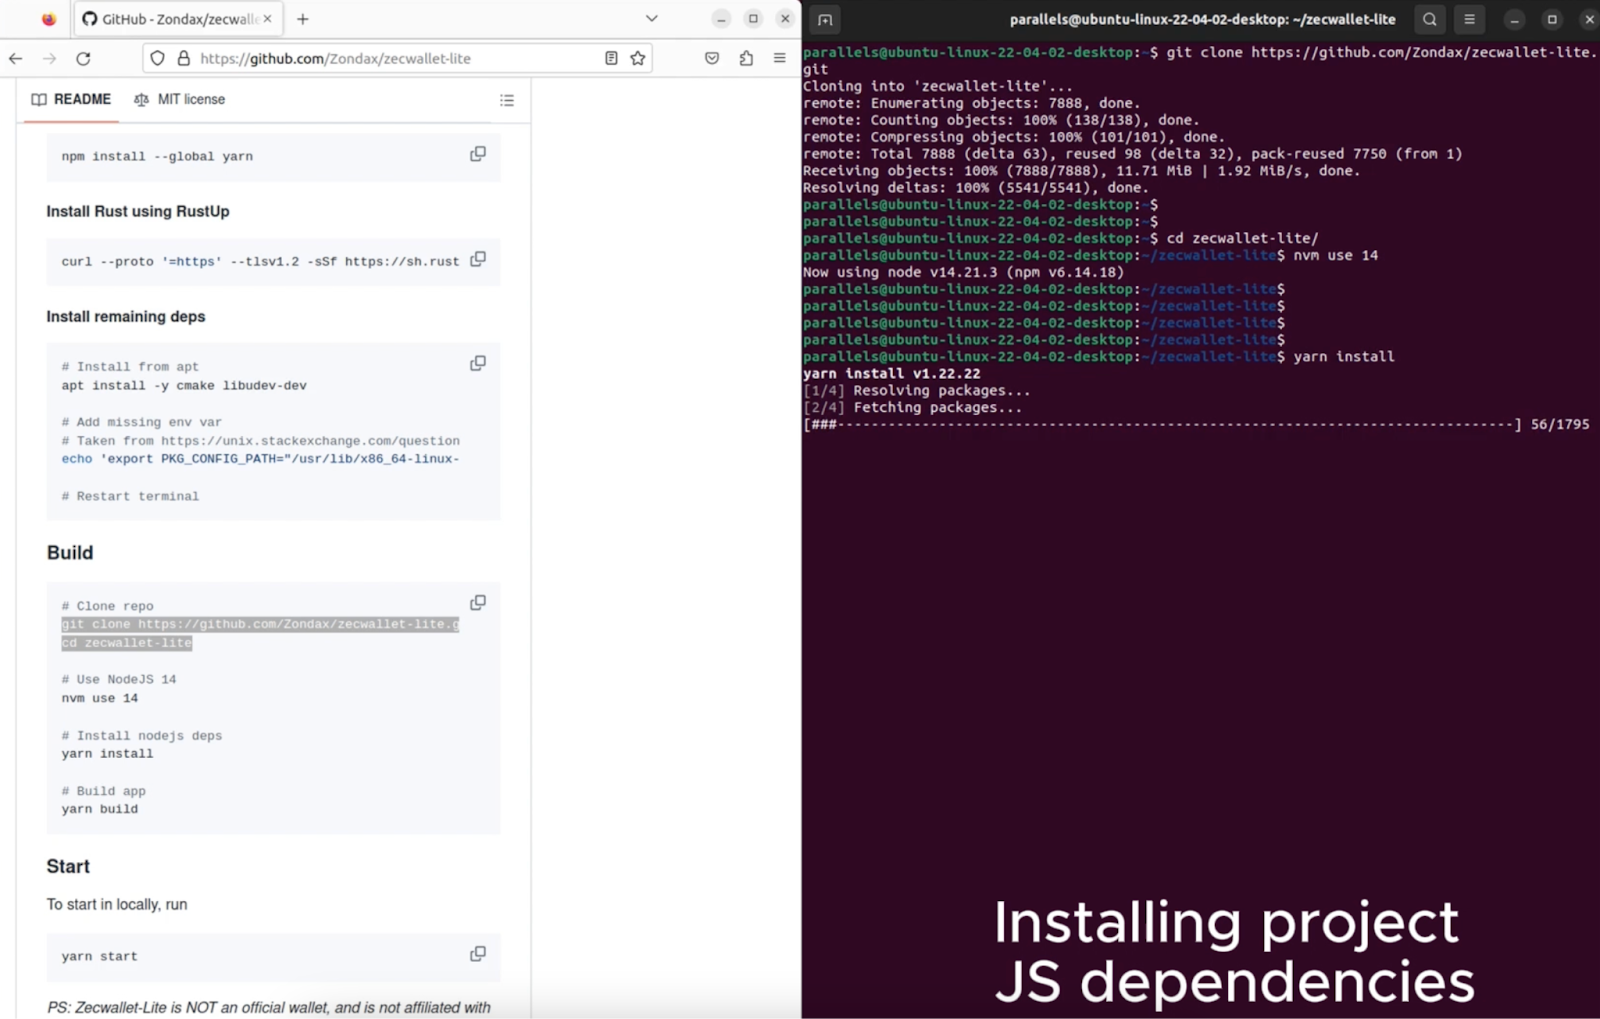Copy the RustUp curl command

coord(478,259)
